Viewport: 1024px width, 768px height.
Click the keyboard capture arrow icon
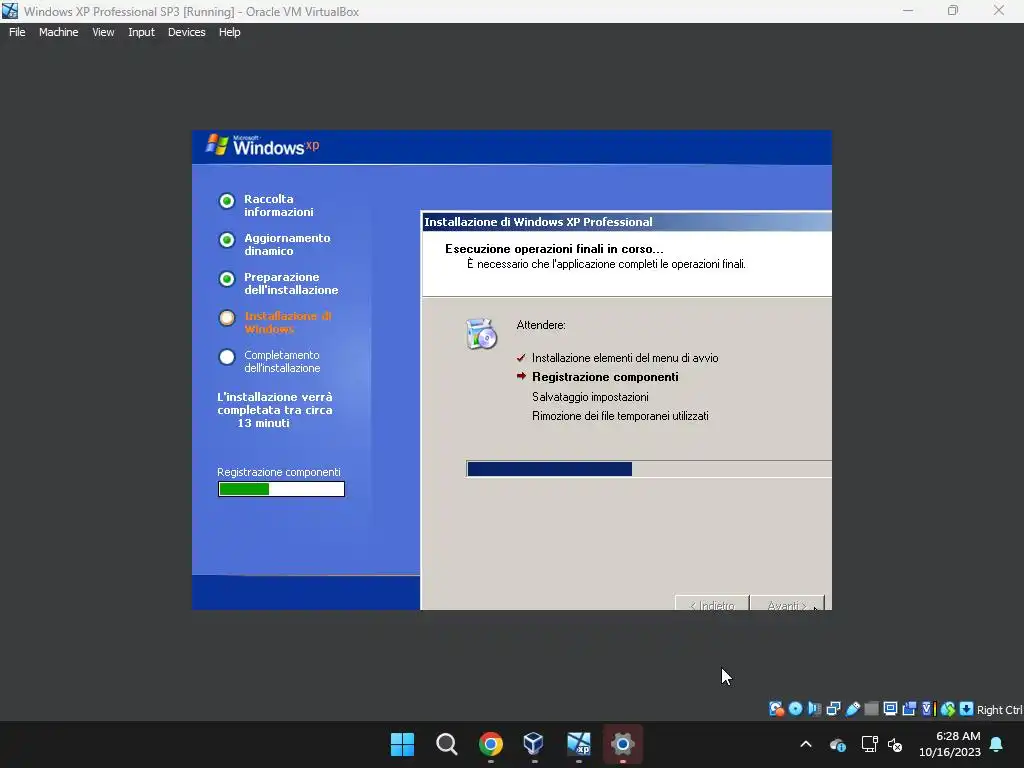(967, 709)
